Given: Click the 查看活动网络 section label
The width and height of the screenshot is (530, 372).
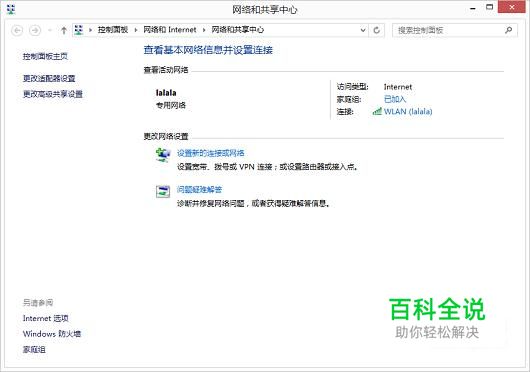Looking at the screenshot, I should click(x=166, y=70).
